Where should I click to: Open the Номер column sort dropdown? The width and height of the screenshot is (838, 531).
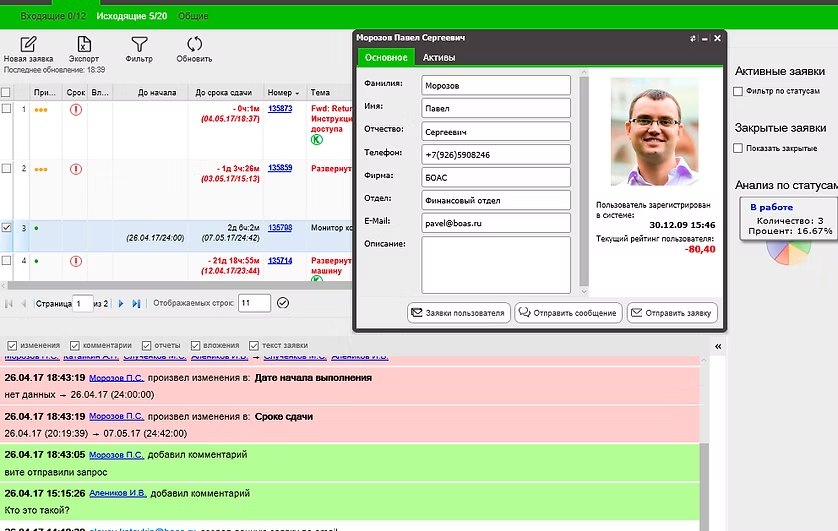coord(297,93)
